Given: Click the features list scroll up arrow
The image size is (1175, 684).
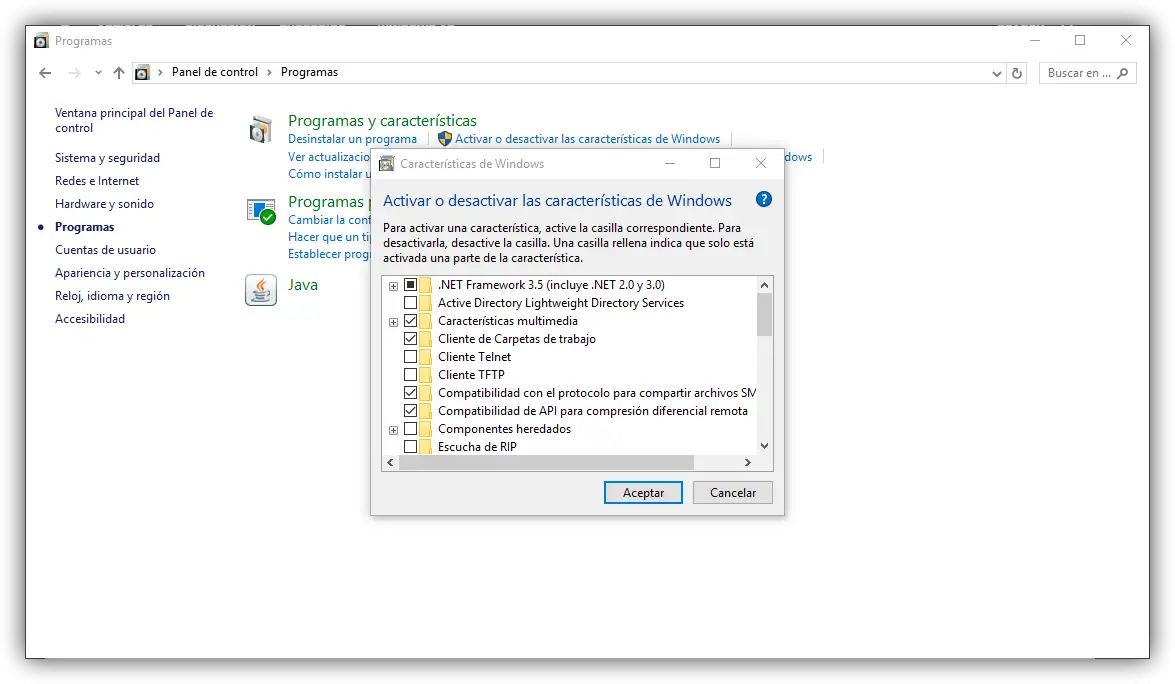Looking at the screenshot, I should 764,285.
